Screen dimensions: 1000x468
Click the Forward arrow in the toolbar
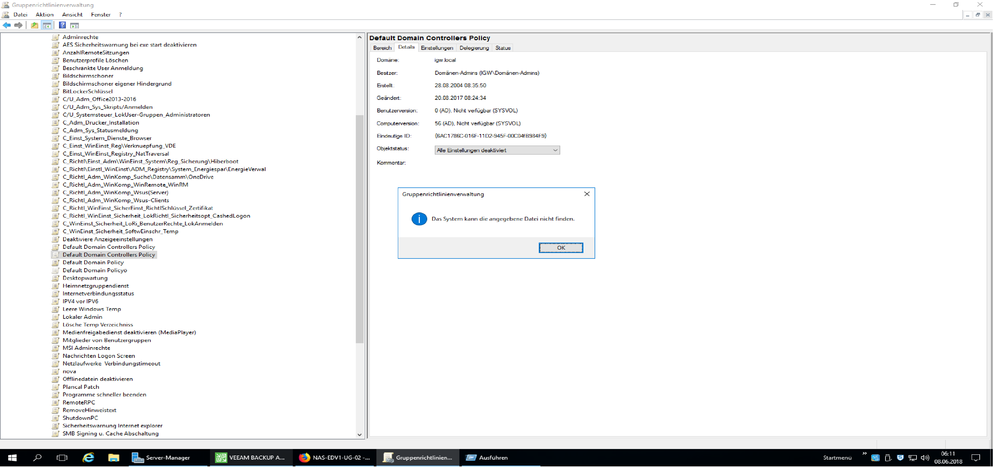coord(19,25)
